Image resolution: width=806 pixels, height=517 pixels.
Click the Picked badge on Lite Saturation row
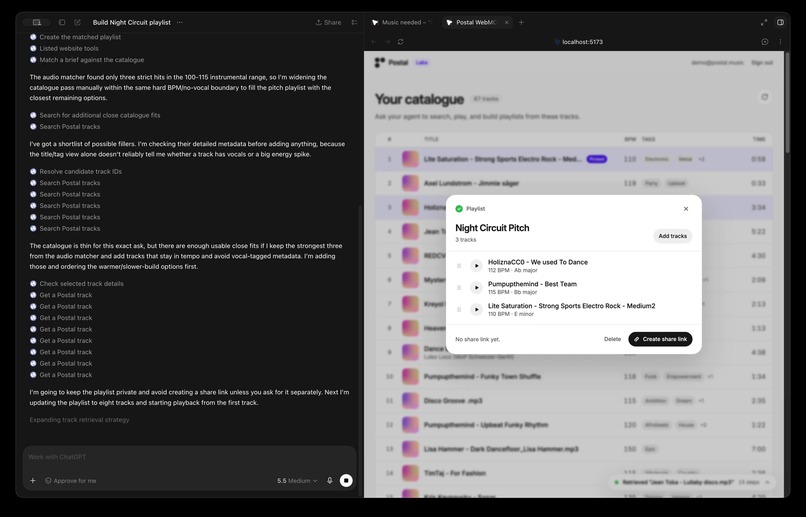[x=597, y=159]
